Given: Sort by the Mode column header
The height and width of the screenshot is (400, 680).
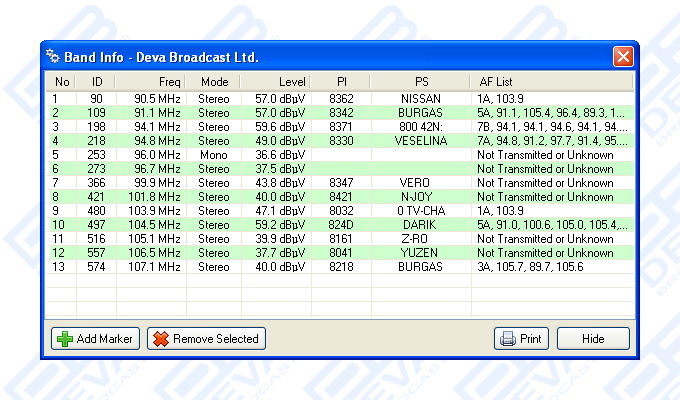Looking at the screenshot, I should [x=213, y=81].
